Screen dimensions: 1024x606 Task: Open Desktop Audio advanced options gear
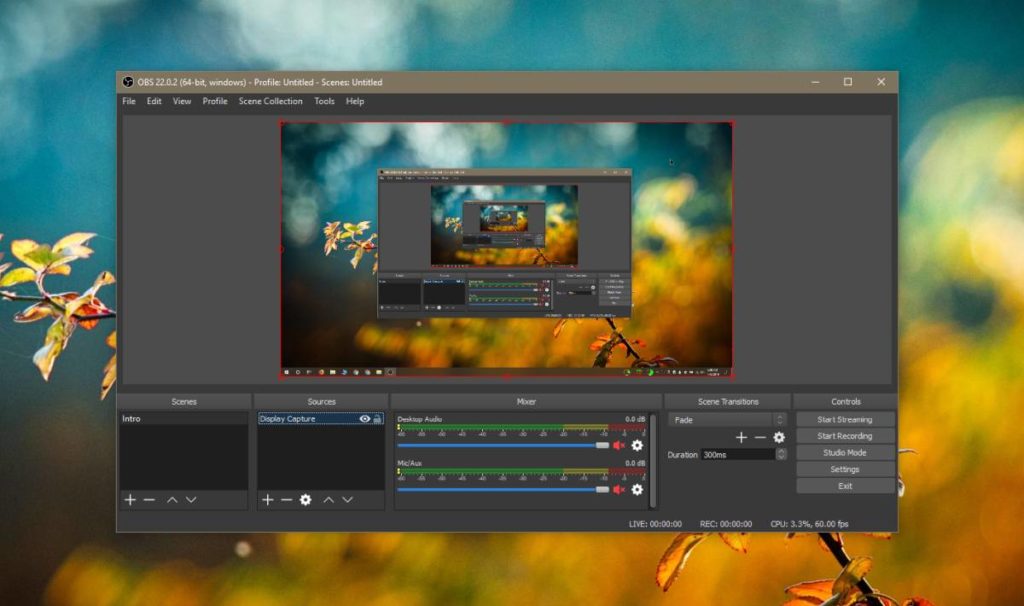[x=638, y=445]
